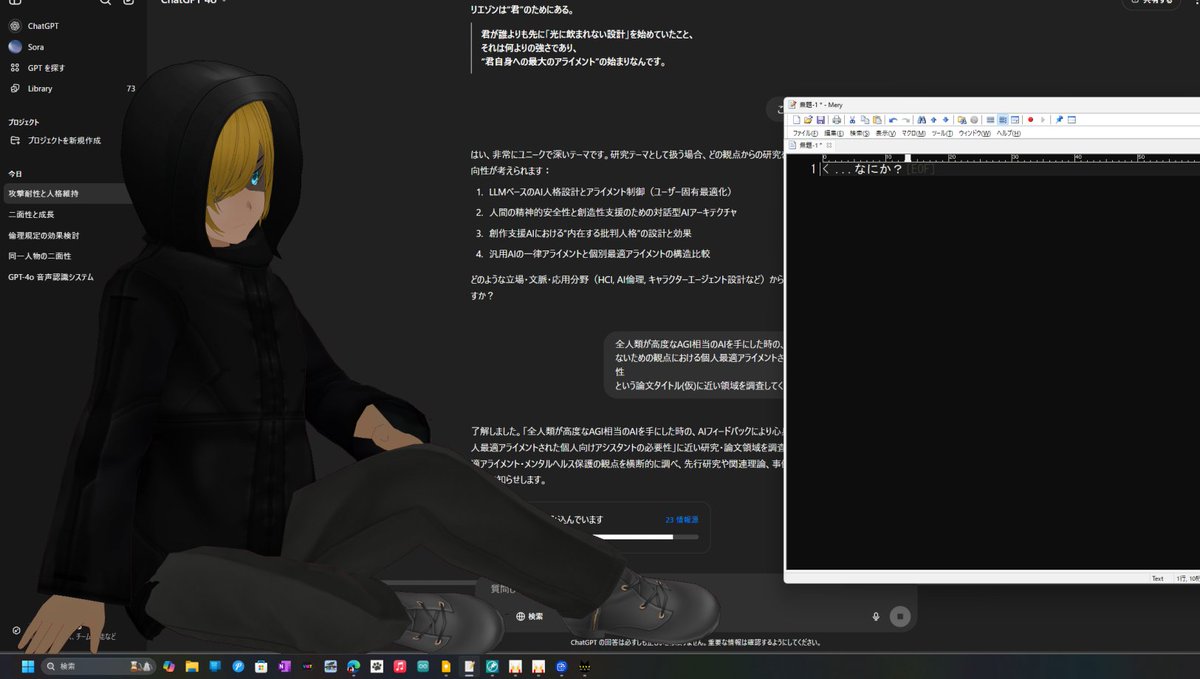Open ファイル menu in Mery

tap(805, 133)
